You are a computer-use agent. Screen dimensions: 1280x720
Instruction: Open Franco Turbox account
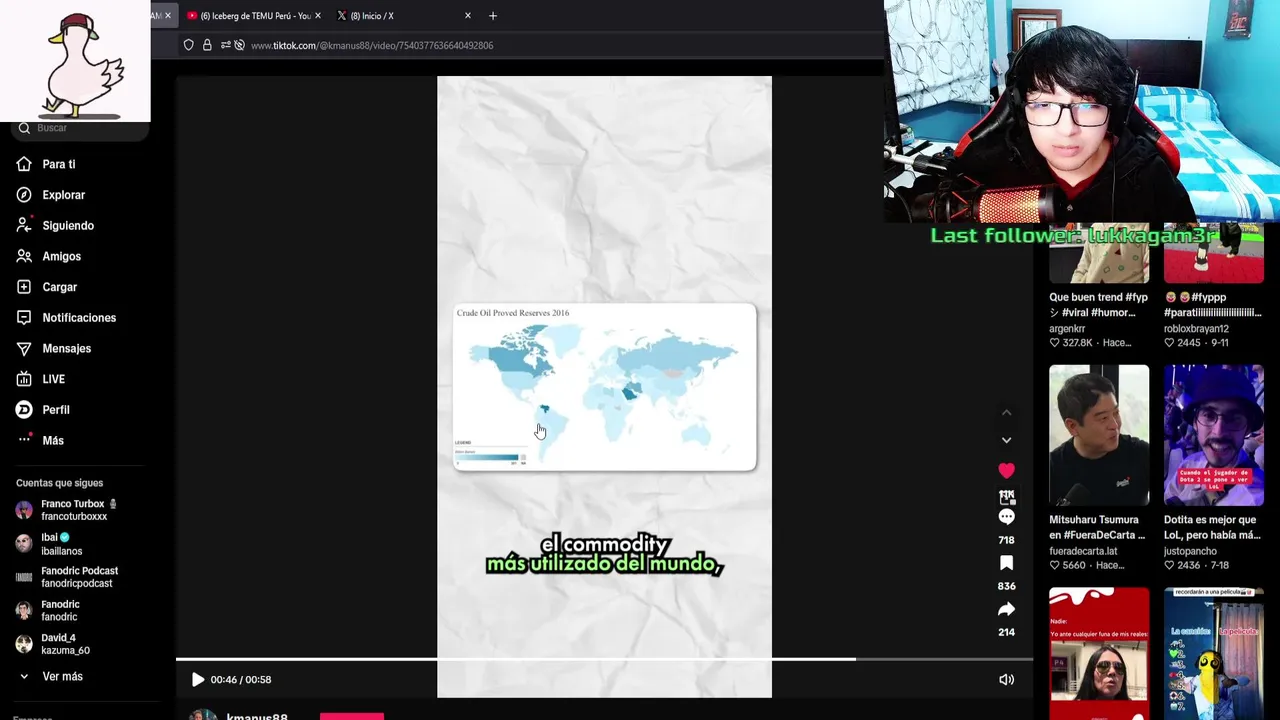click(67, 510)
